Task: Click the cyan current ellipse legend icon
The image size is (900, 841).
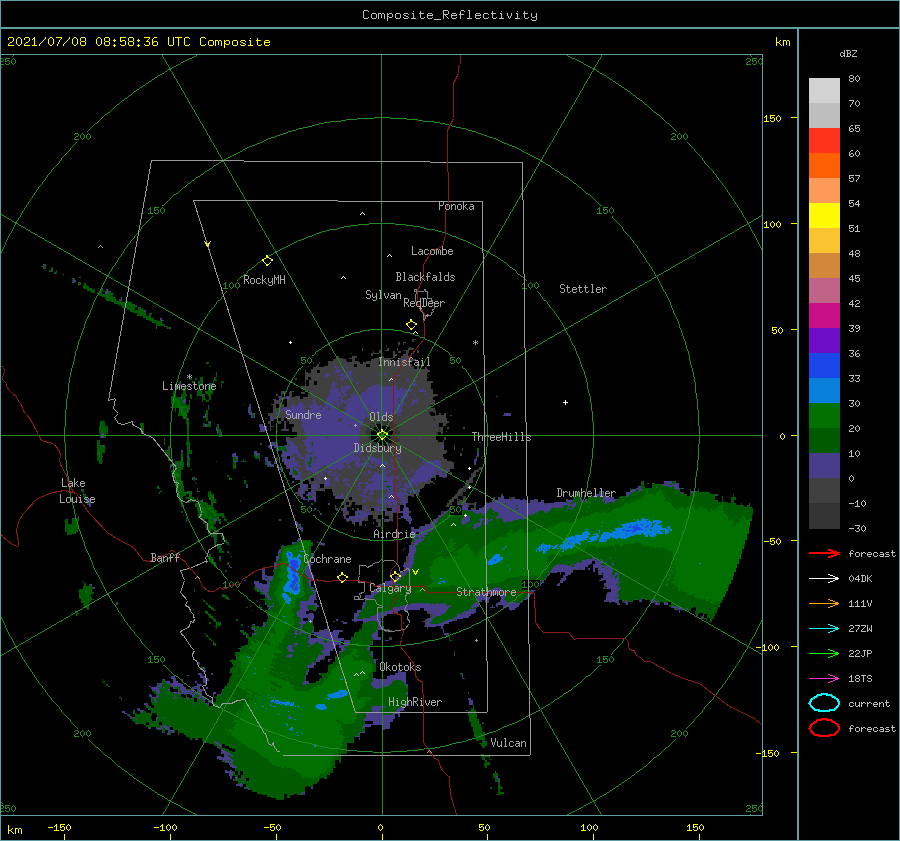Action: click(824, 703)
